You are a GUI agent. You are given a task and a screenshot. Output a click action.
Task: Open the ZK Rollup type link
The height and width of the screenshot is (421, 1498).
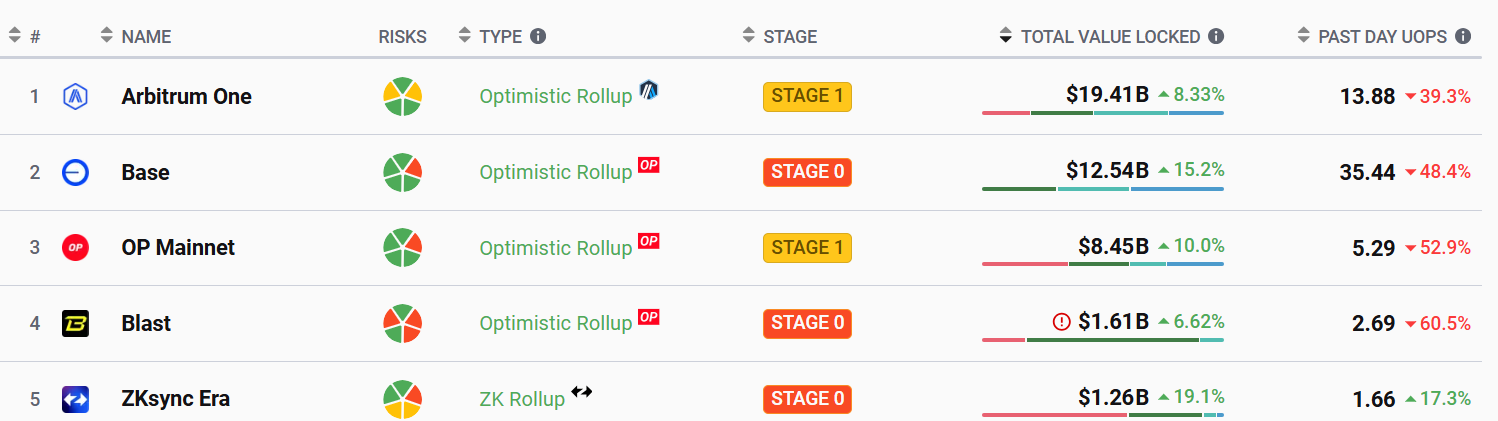coord(522,399)
